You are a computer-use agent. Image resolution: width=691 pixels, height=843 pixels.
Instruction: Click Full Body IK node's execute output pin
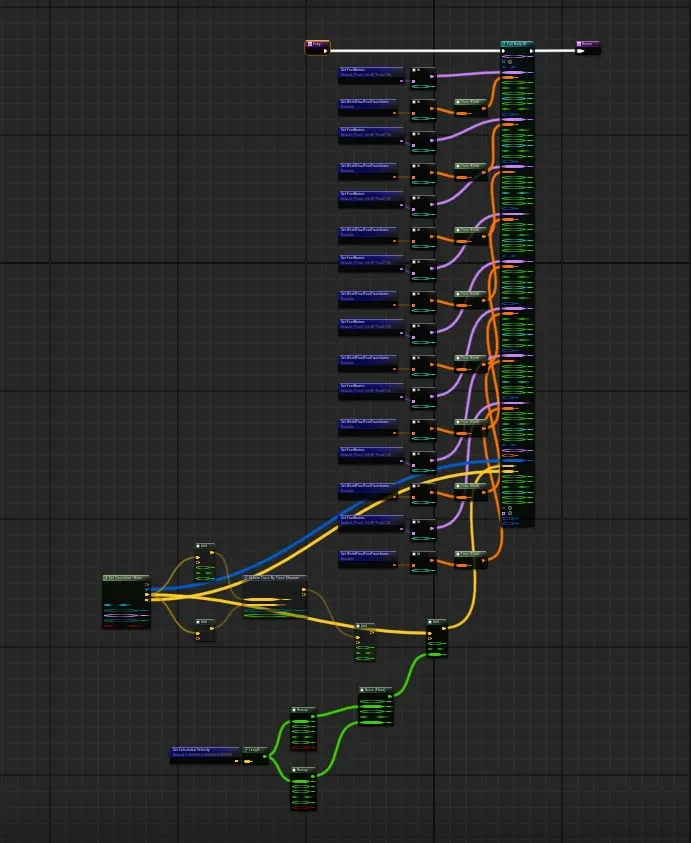(x=530, y=51)
